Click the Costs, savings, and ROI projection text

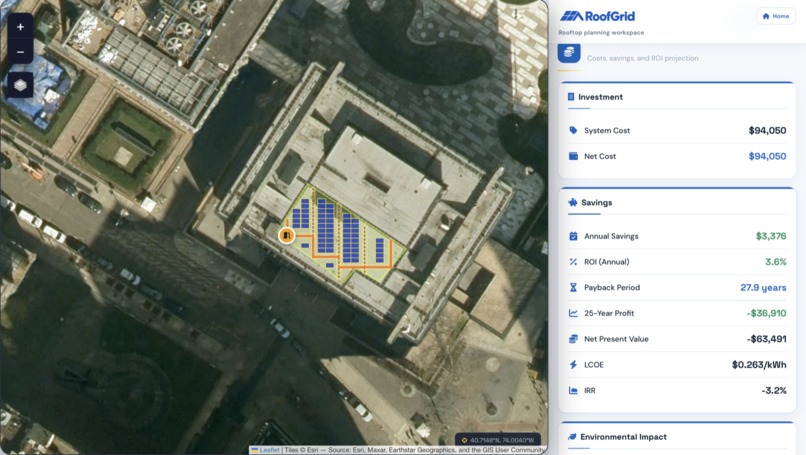point(643,58)
